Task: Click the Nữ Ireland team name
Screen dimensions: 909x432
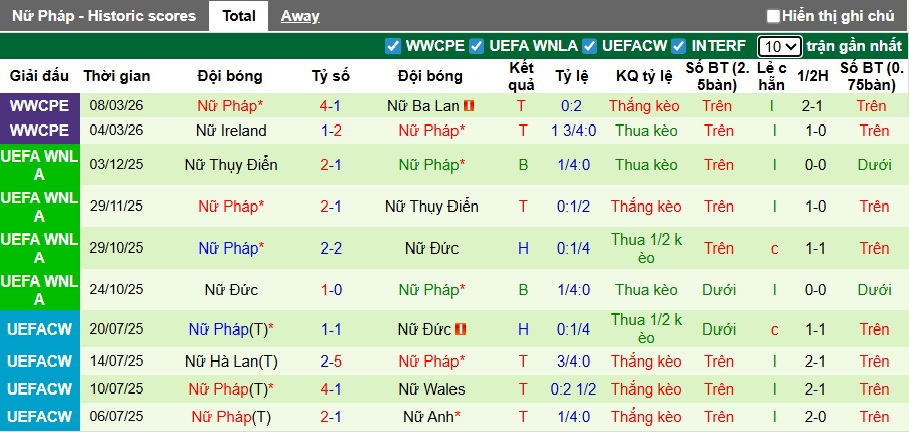Action: point(231,130)
